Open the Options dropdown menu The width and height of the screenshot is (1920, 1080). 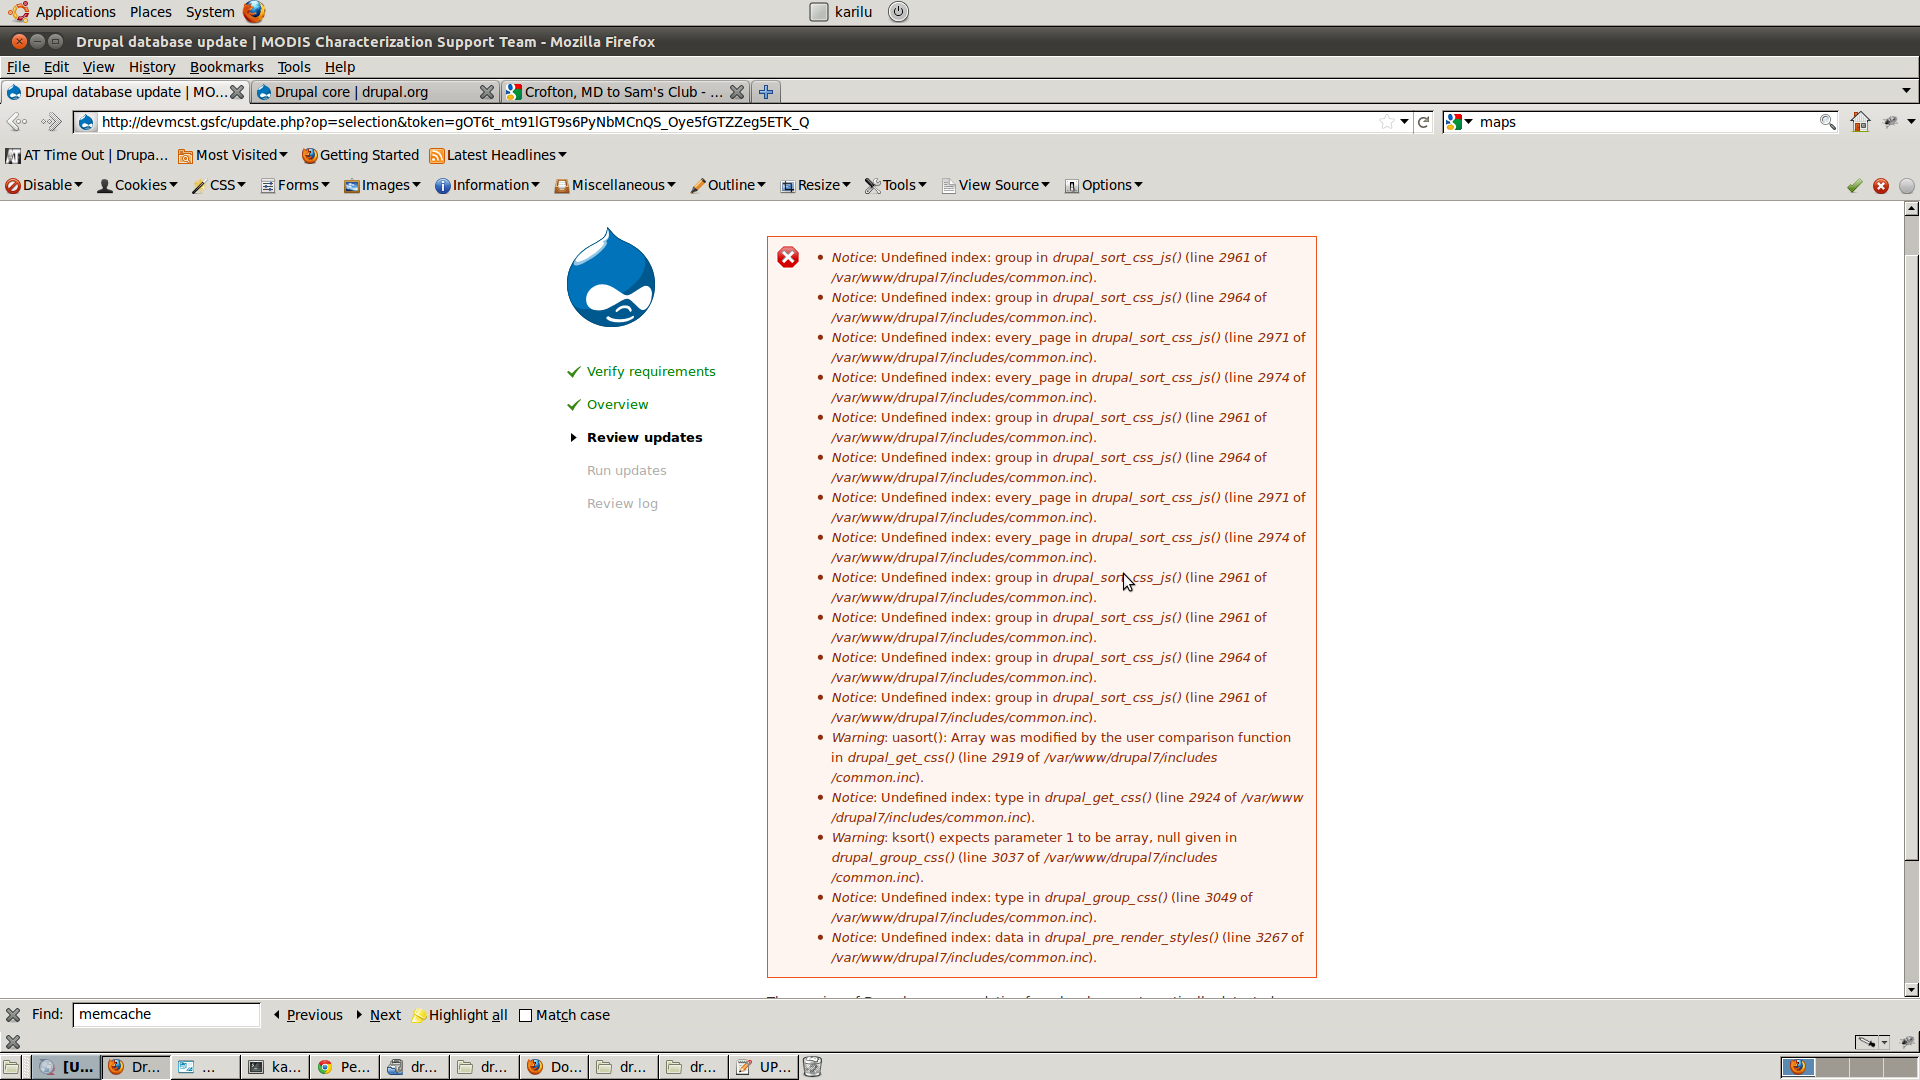pyautogui.click(x=1104, y=185)
